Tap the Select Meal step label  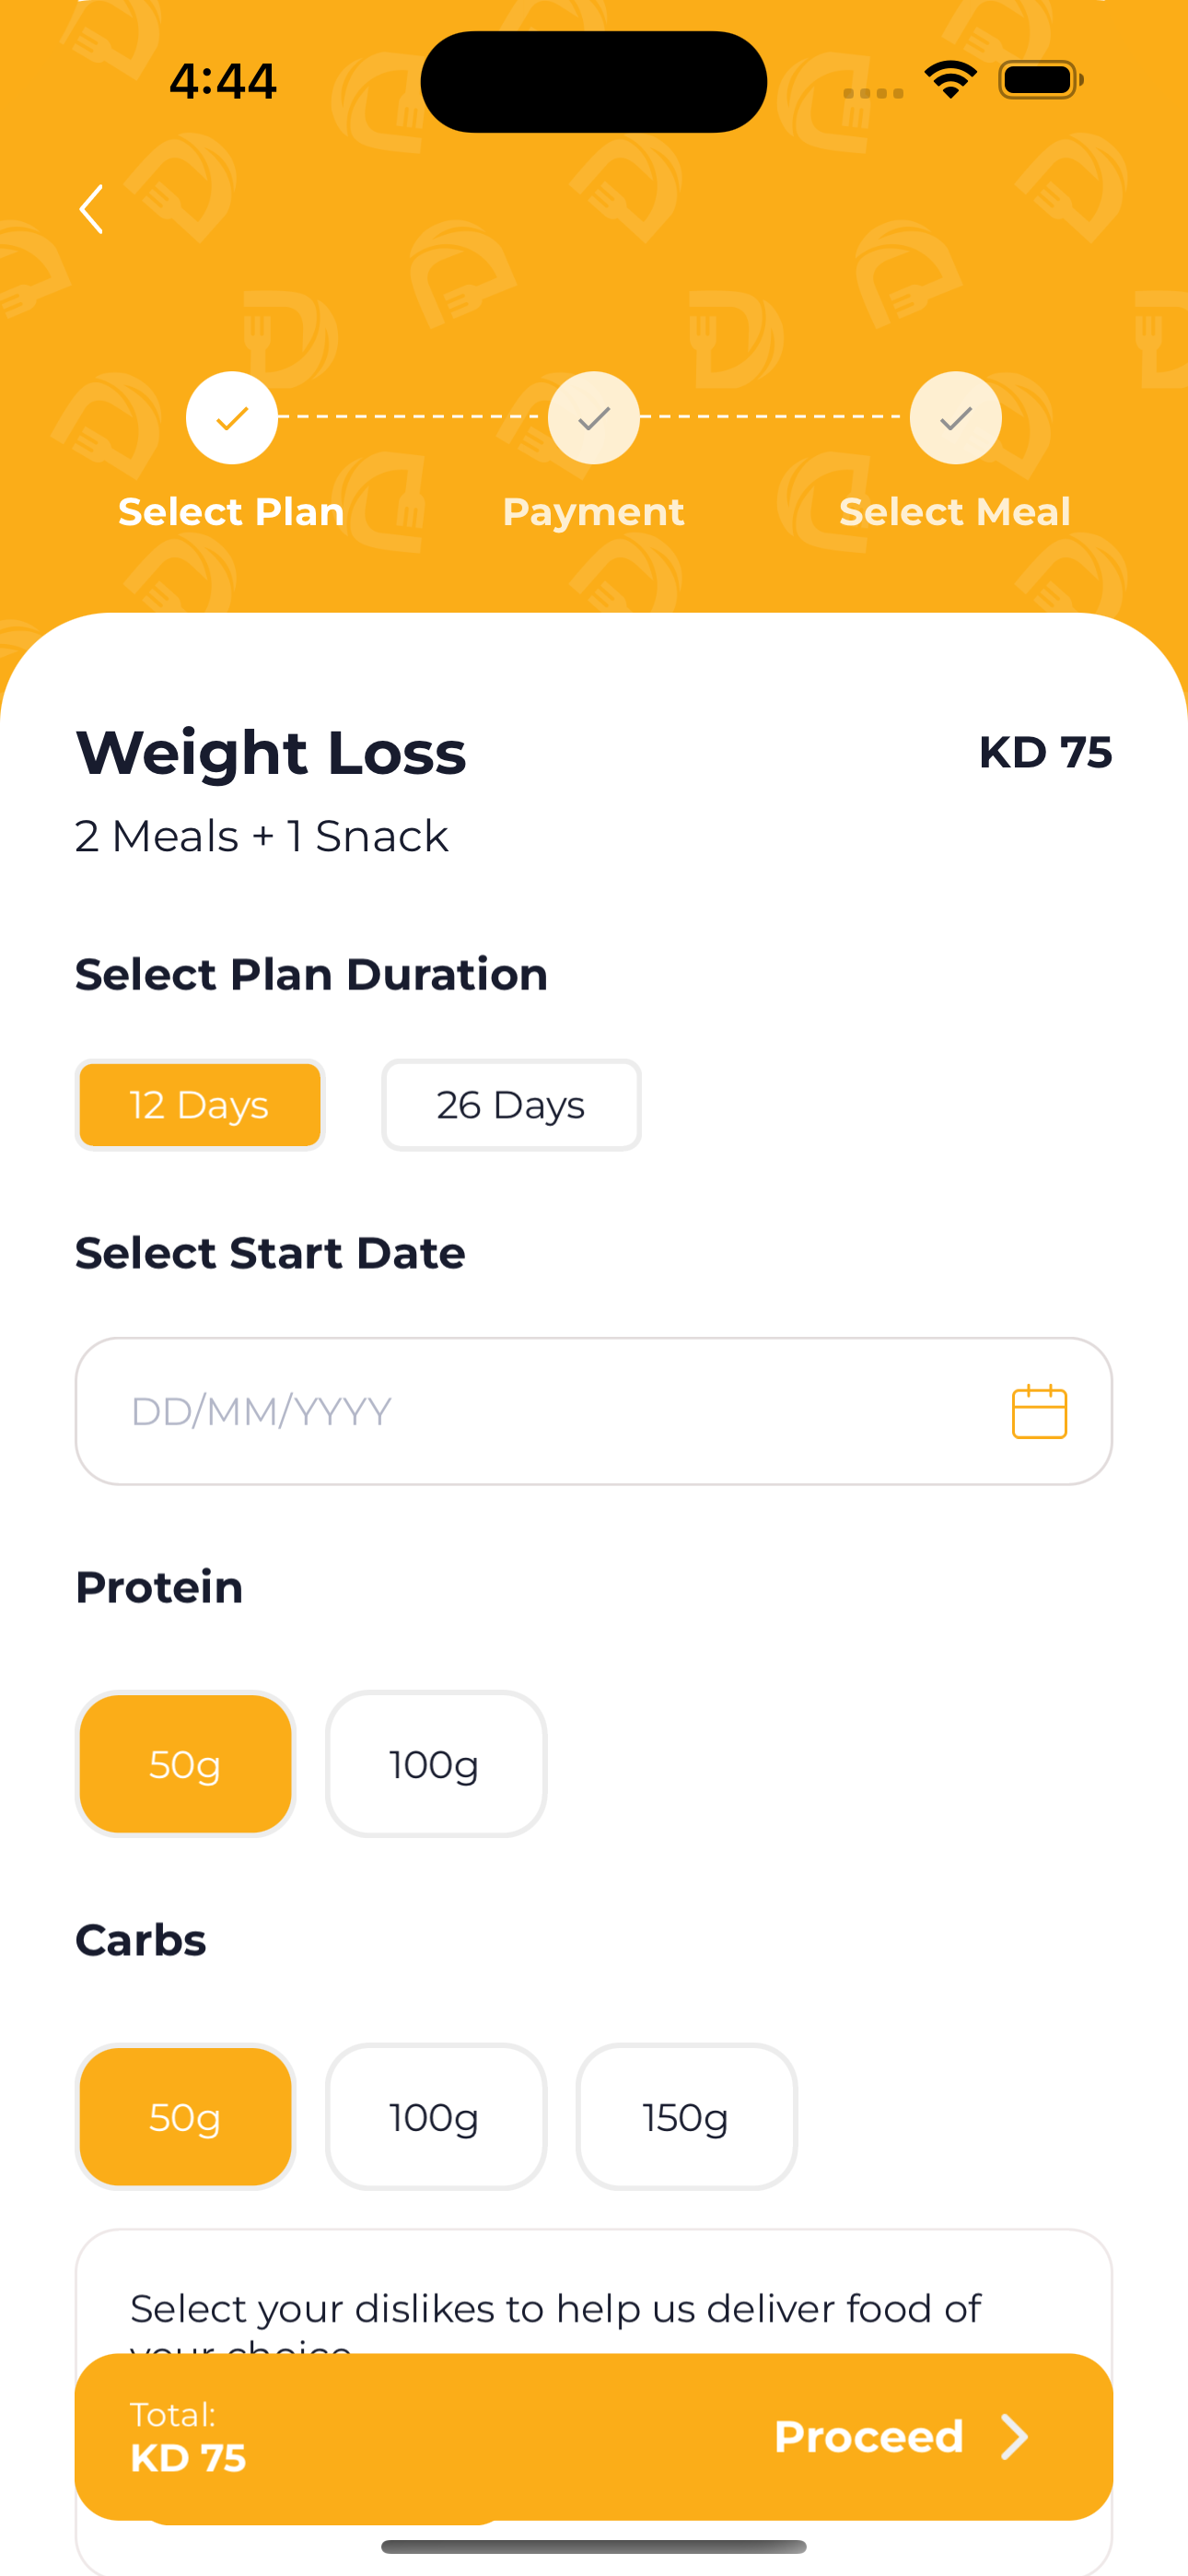[955, 512]
